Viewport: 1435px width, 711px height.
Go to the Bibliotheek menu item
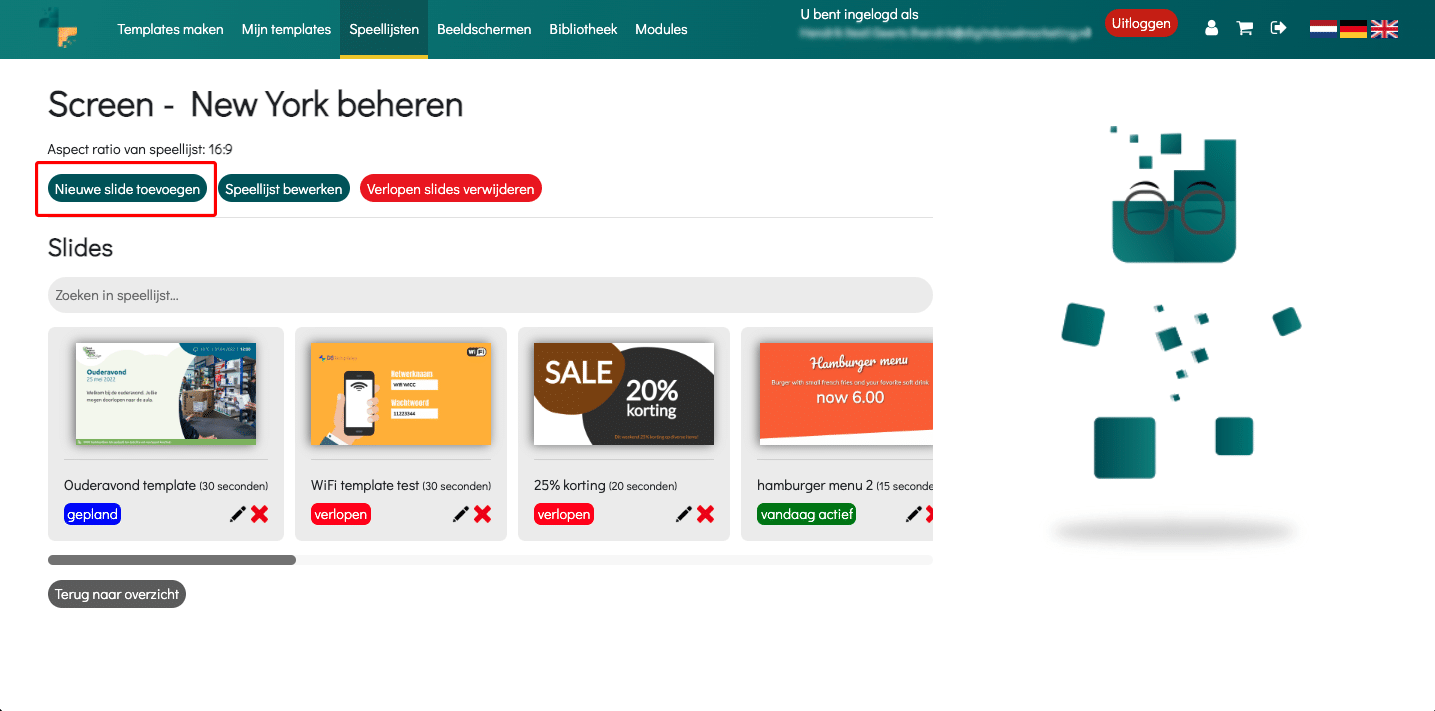(583, 29)
